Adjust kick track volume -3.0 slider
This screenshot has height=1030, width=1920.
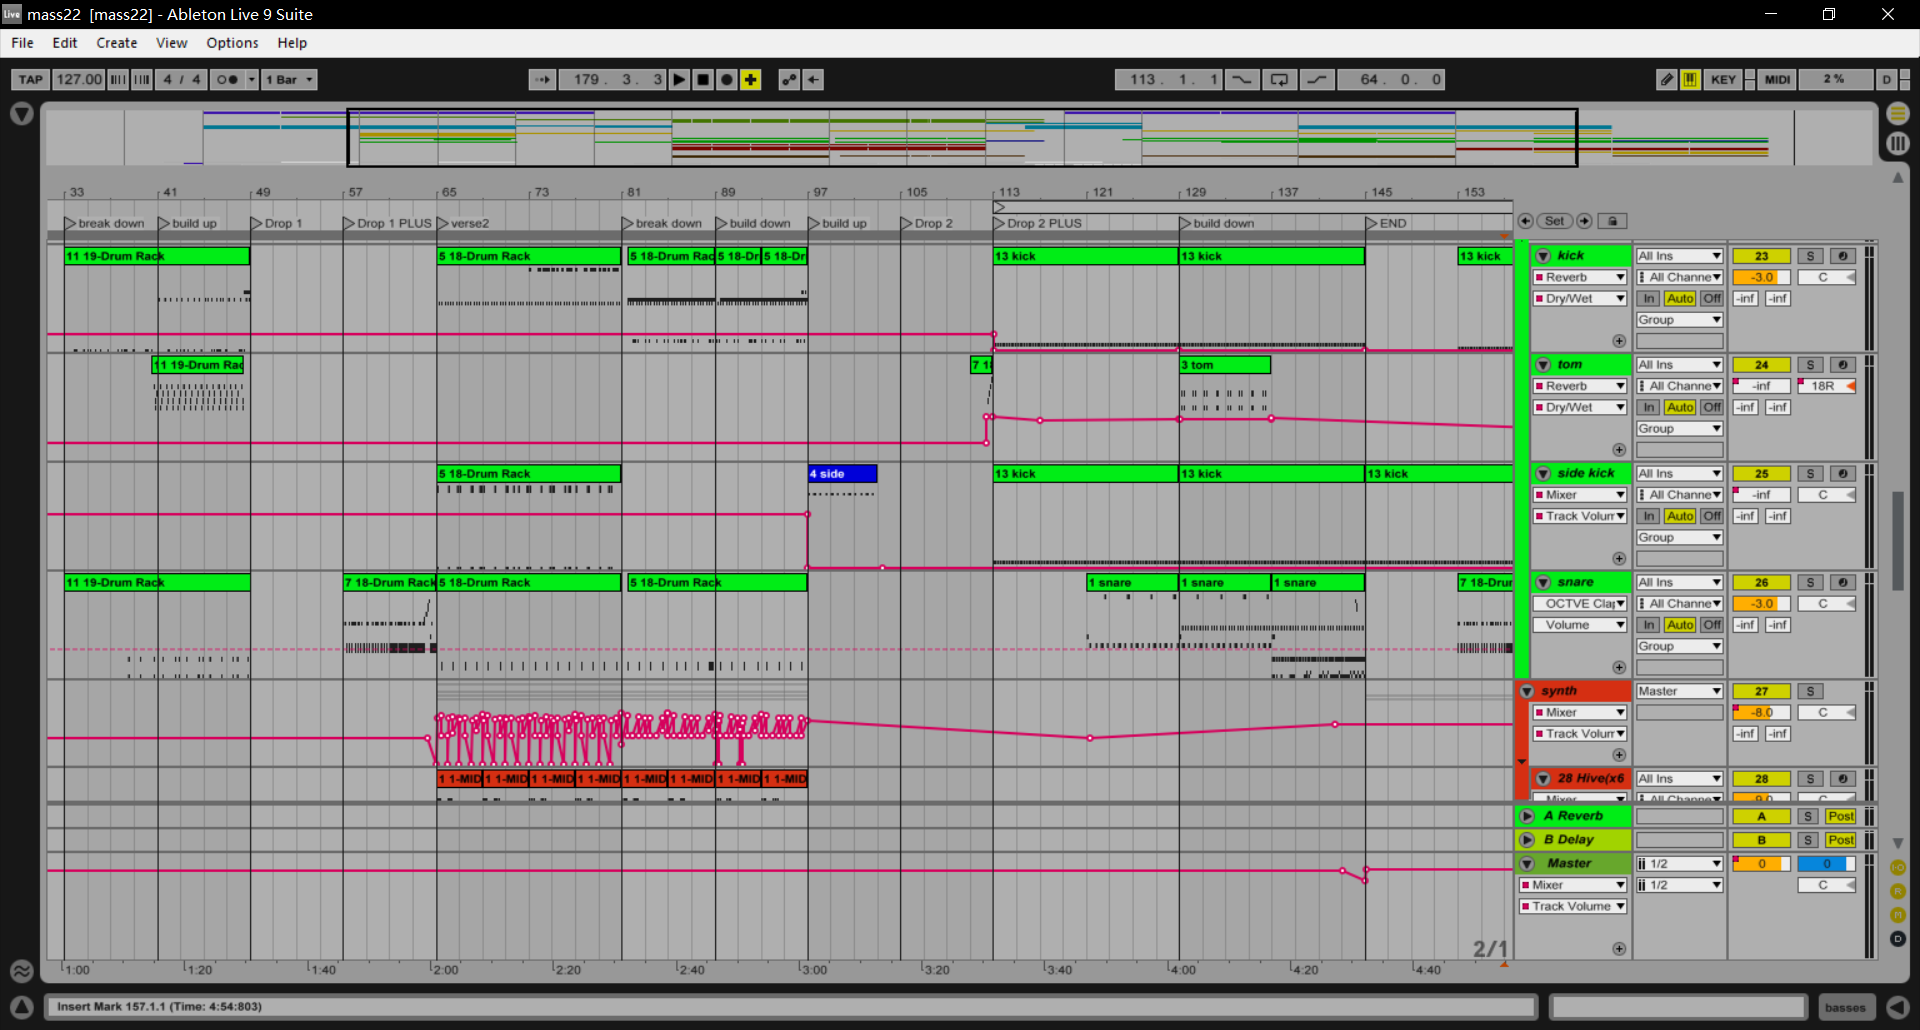click(1761, 278)
